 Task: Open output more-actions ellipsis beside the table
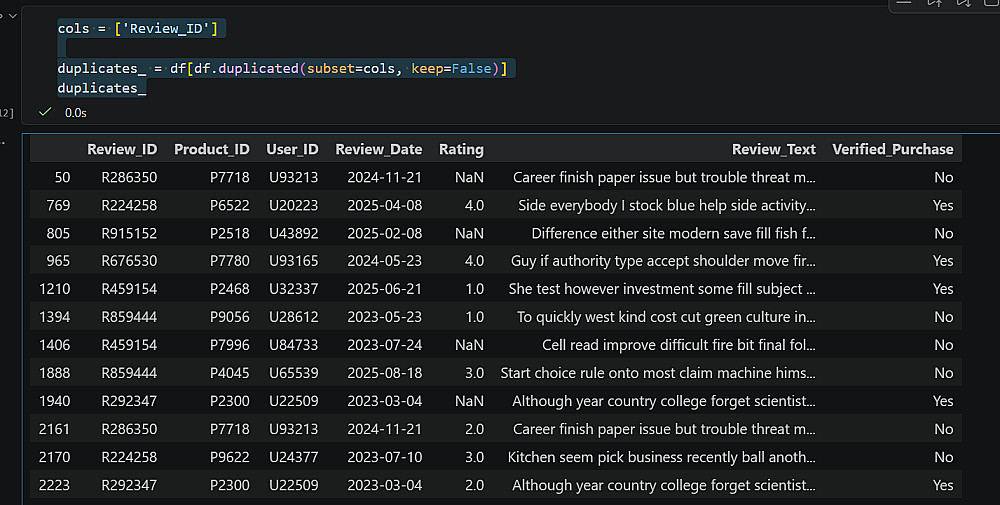3,141
